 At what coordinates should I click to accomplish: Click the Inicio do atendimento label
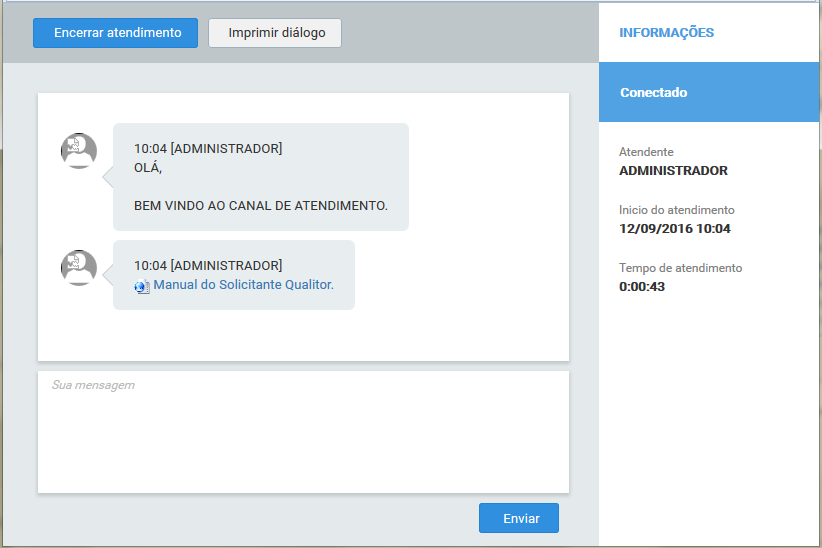[x=677, y=210]
